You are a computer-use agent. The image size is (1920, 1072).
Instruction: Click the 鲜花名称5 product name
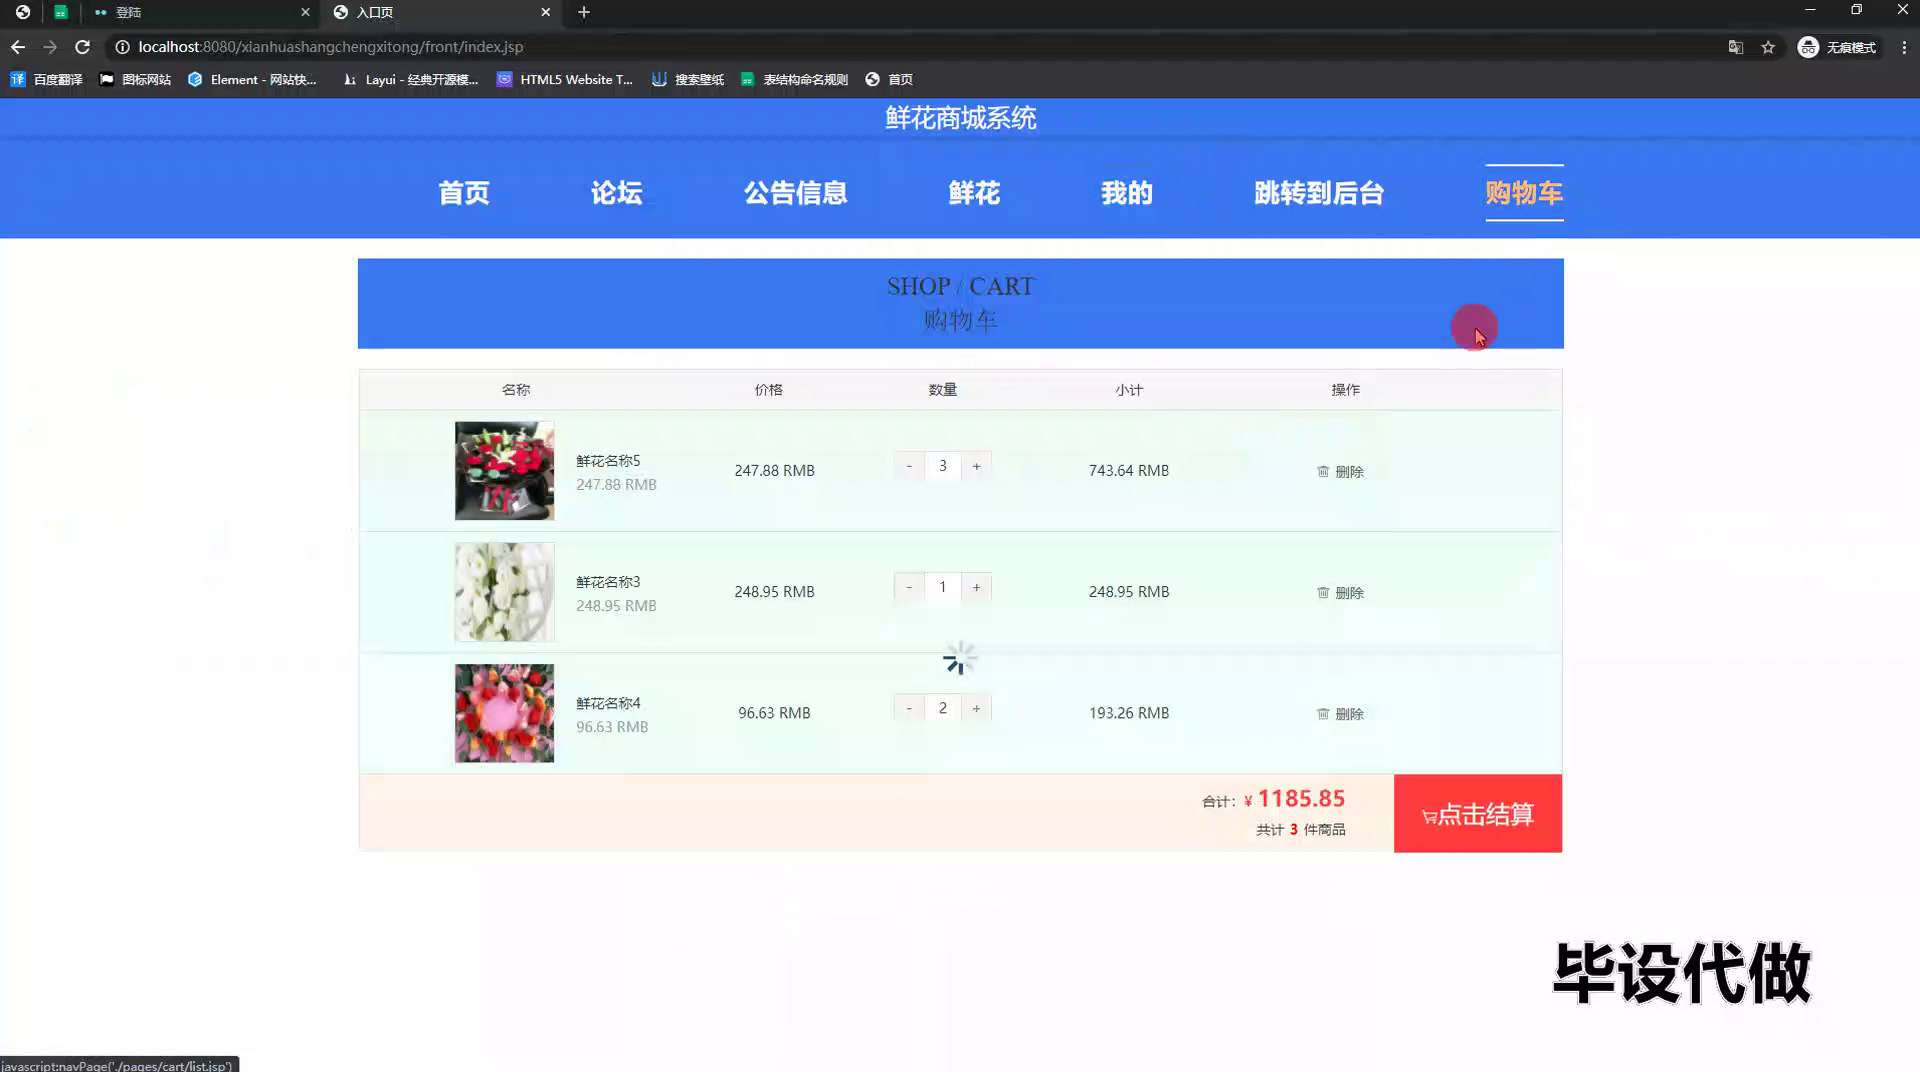click(608, 461)
